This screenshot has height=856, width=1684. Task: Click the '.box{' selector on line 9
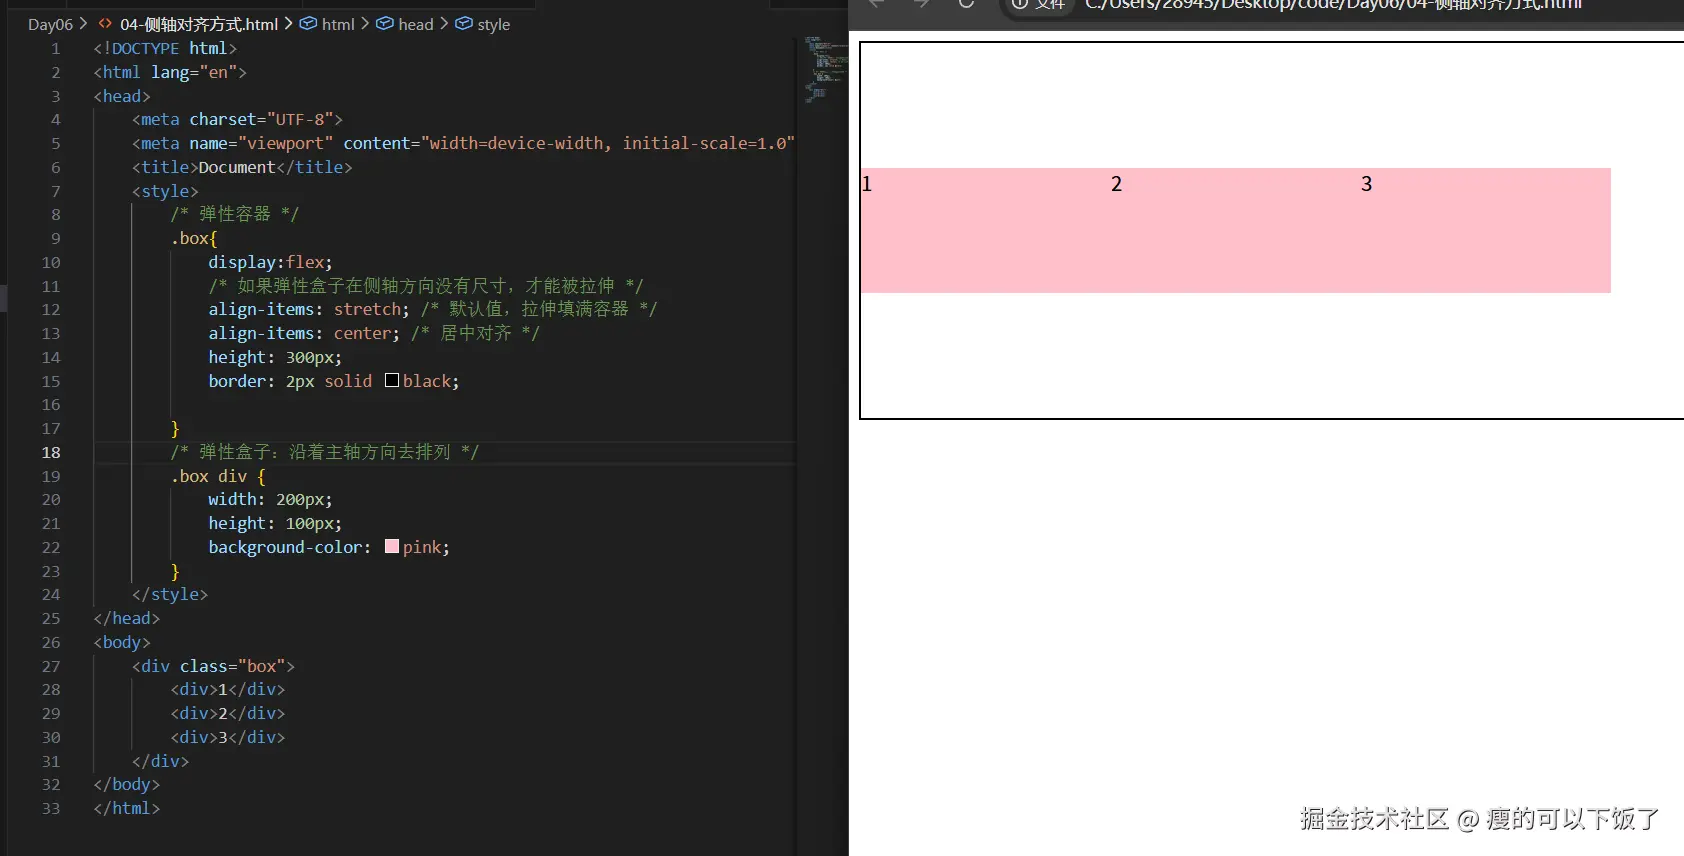click(194, 238)
